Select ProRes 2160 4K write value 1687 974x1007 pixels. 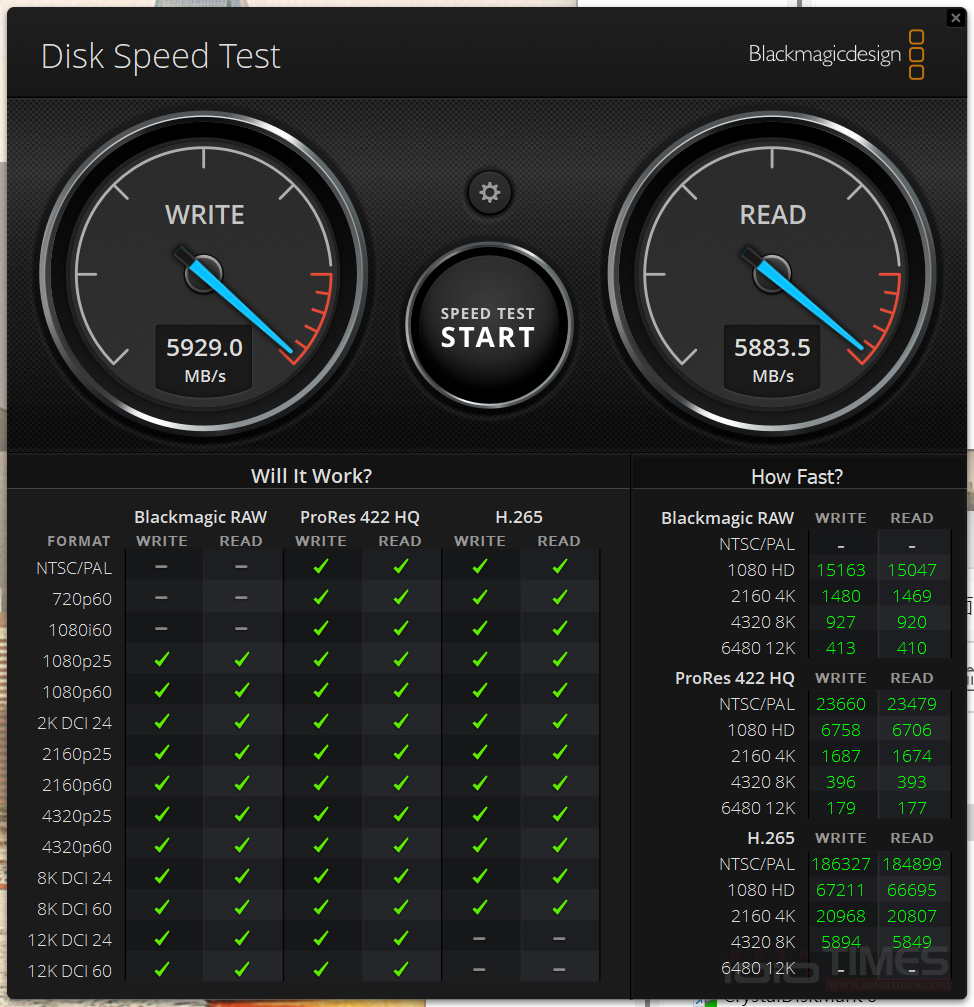840,757
